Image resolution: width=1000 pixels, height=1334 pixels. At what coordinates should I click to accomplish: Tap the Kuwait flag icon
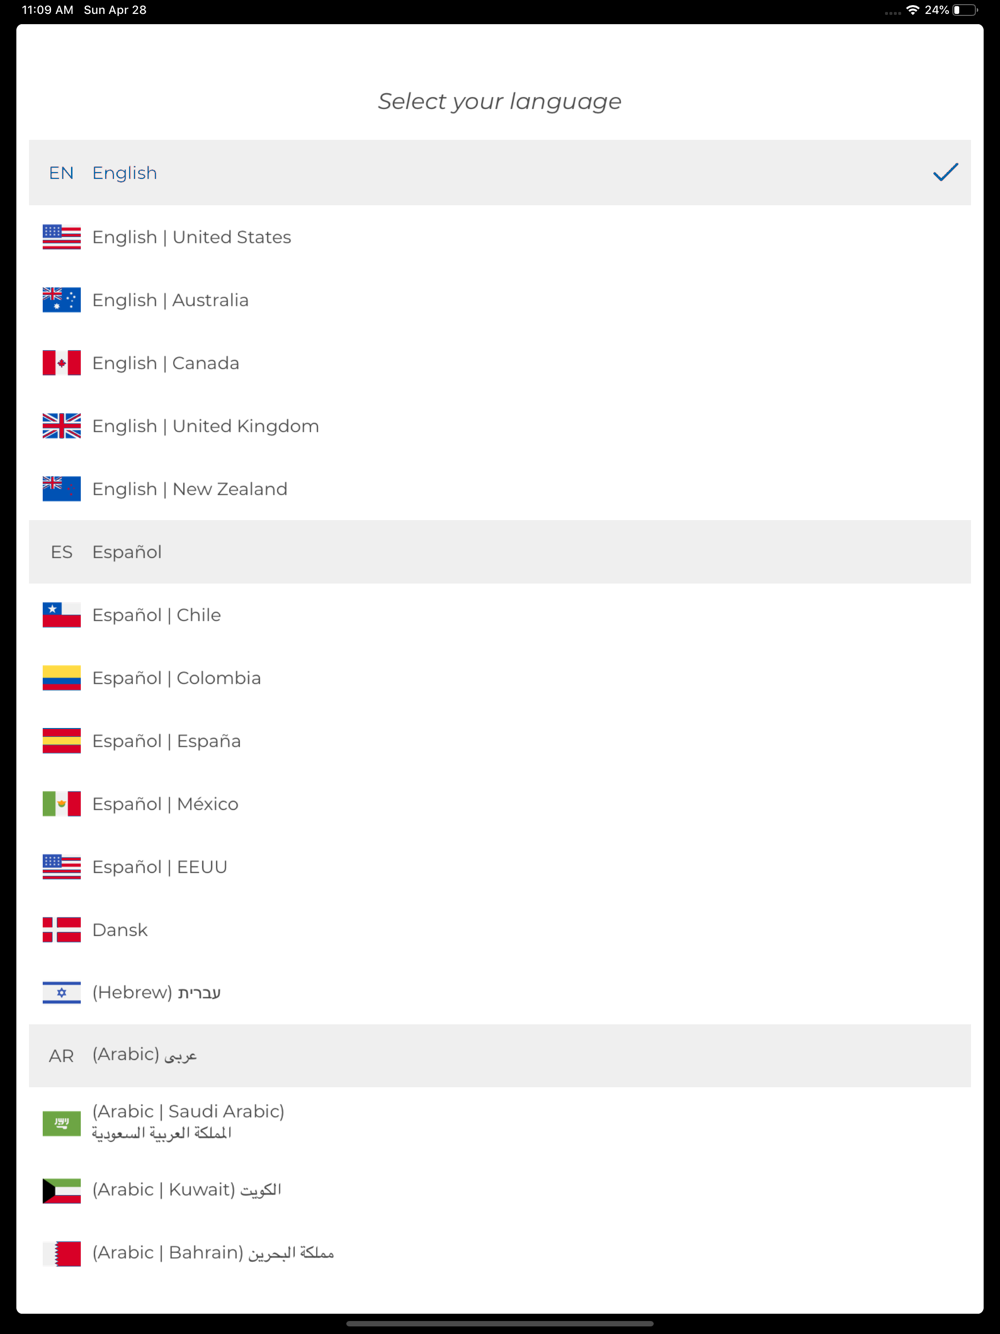point(61,1190)
